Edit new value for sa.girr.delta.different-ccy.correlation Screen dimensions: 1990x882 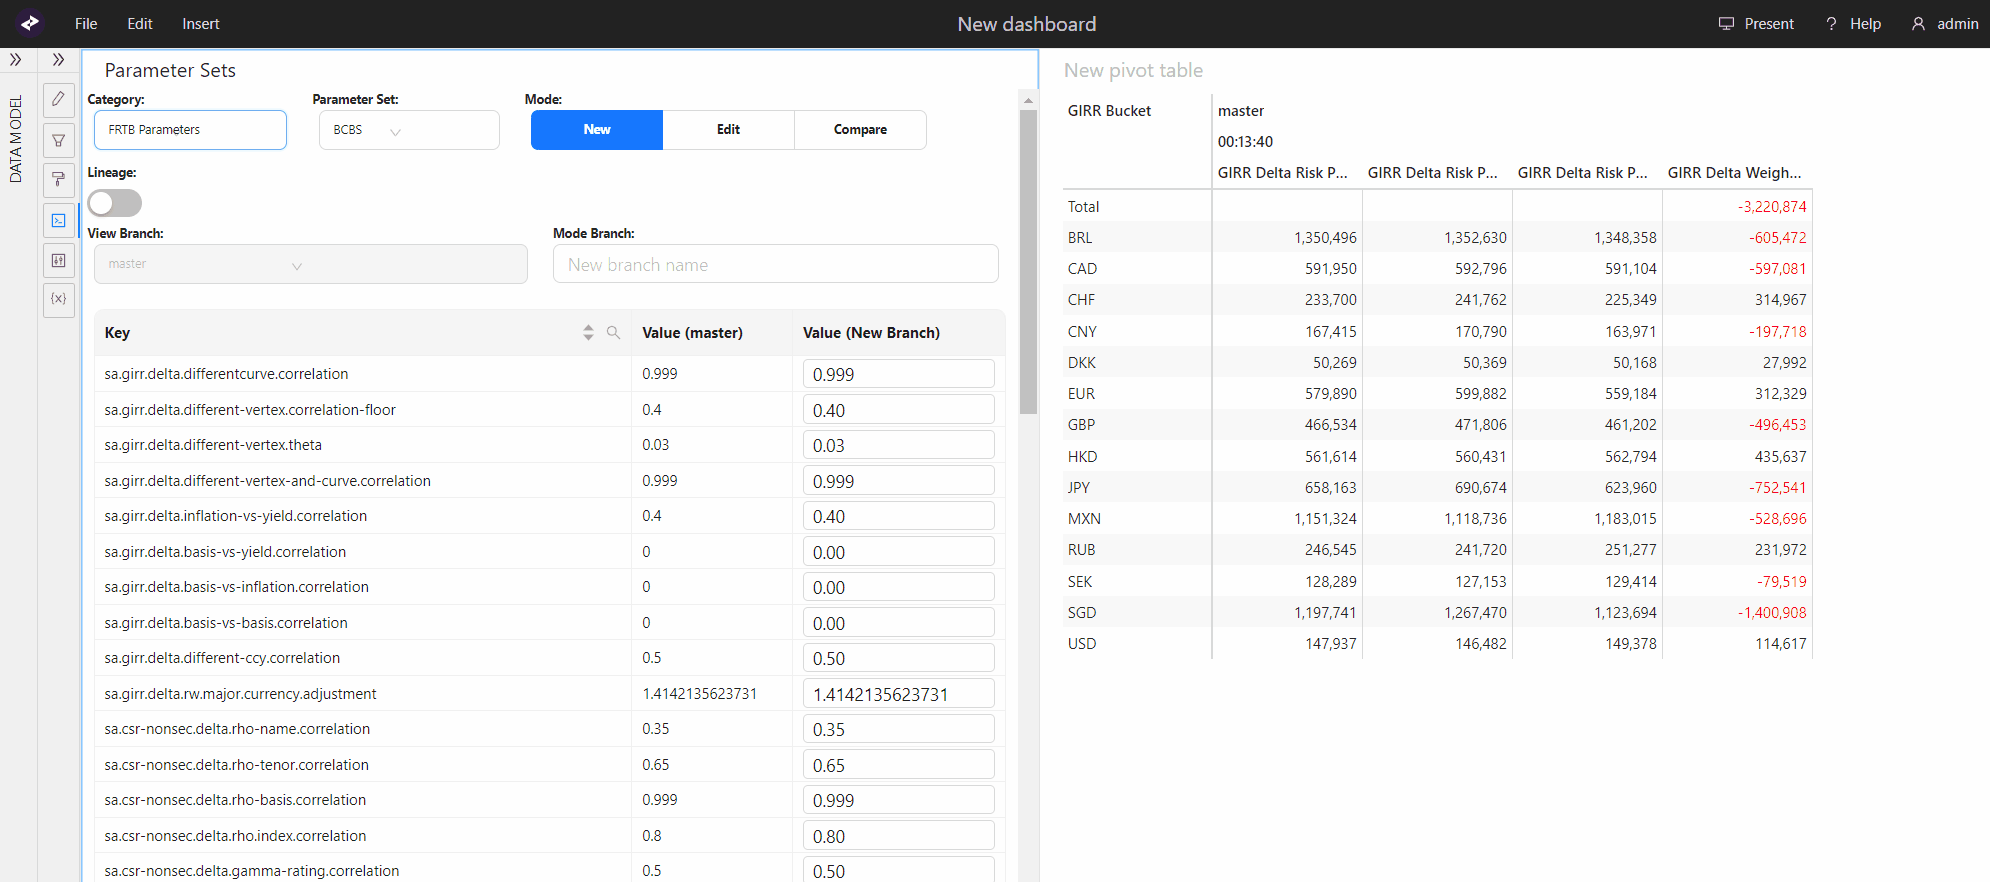coord(899,658)
